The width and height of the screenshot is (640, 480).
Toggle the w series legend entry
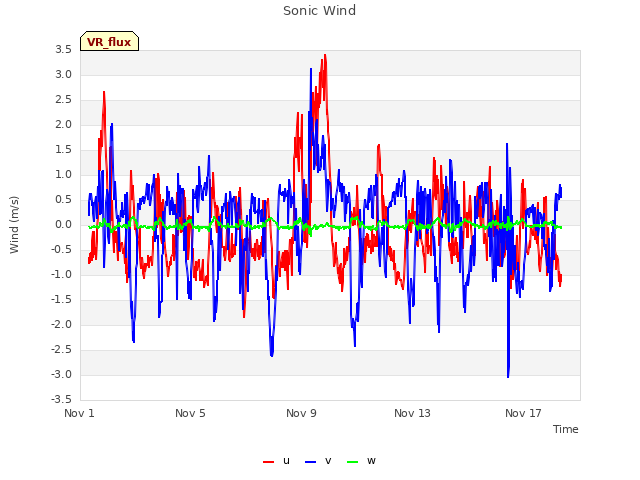[x=361, y=461]
